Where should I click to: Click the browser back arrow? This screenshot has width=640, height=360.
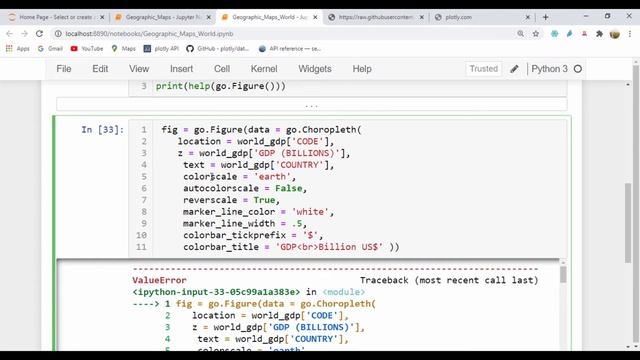point(9,34)
